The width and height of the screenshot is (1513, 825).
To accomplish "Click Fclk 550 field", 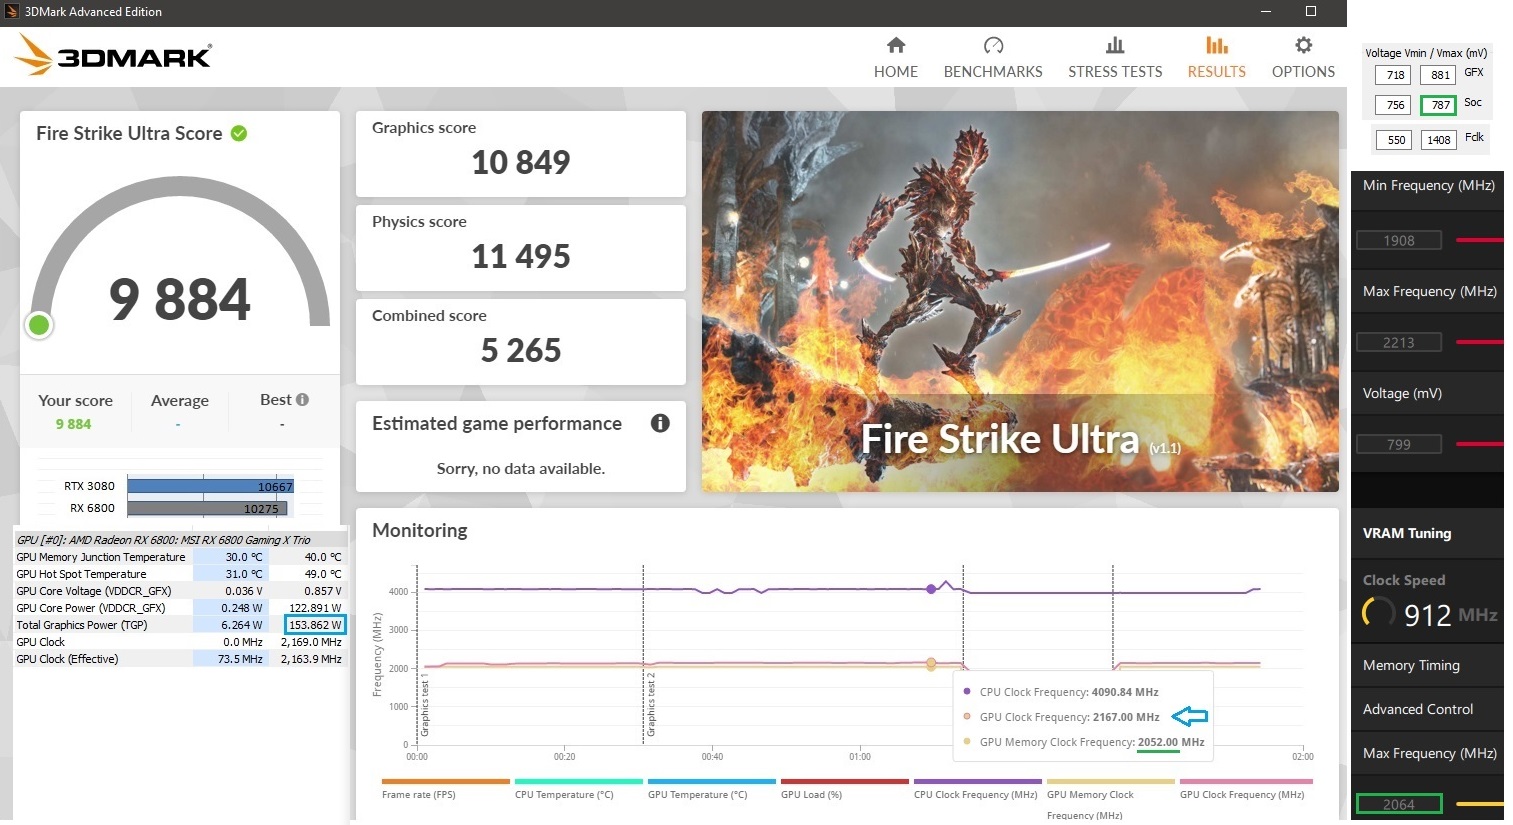I will (x=1394, y=140).
